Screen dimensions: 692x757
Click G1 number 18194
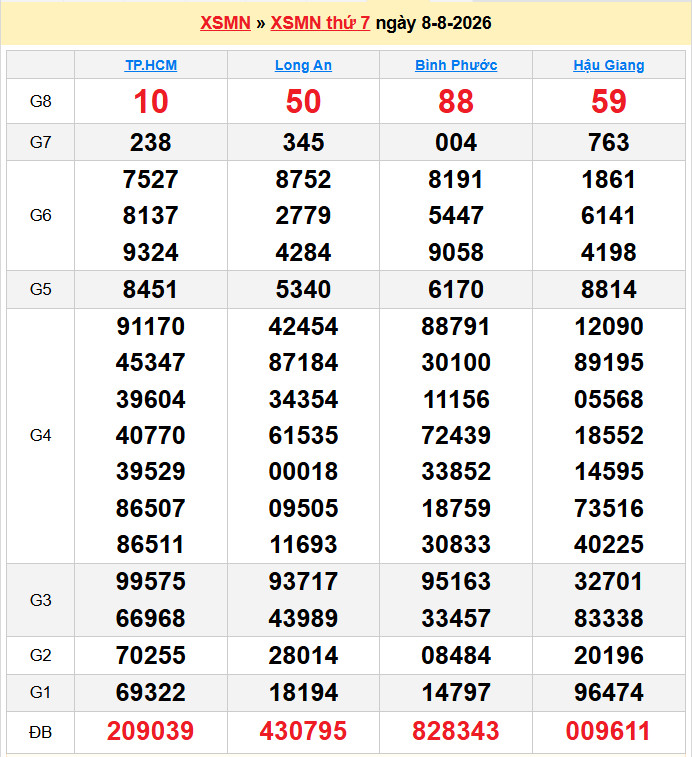[x=303, y=693]
